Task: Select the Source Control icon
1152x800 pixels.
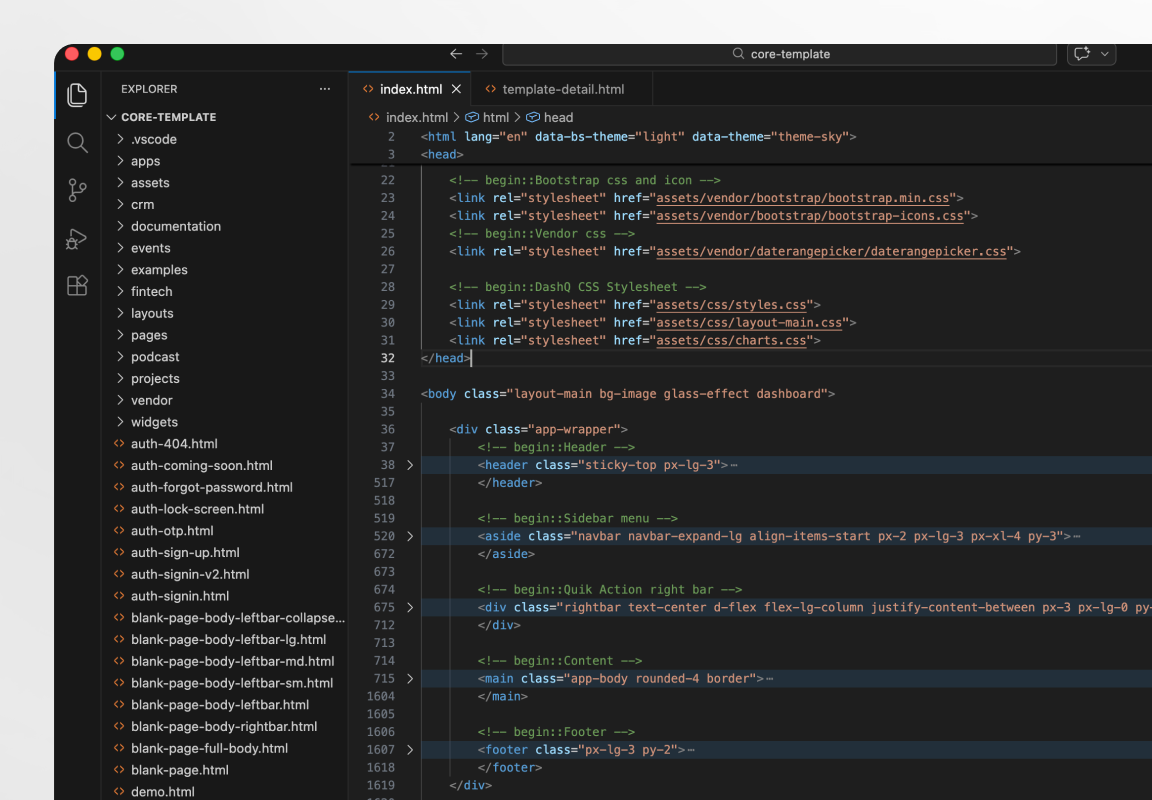Action: pyautogui.click(x=77, y=190)
